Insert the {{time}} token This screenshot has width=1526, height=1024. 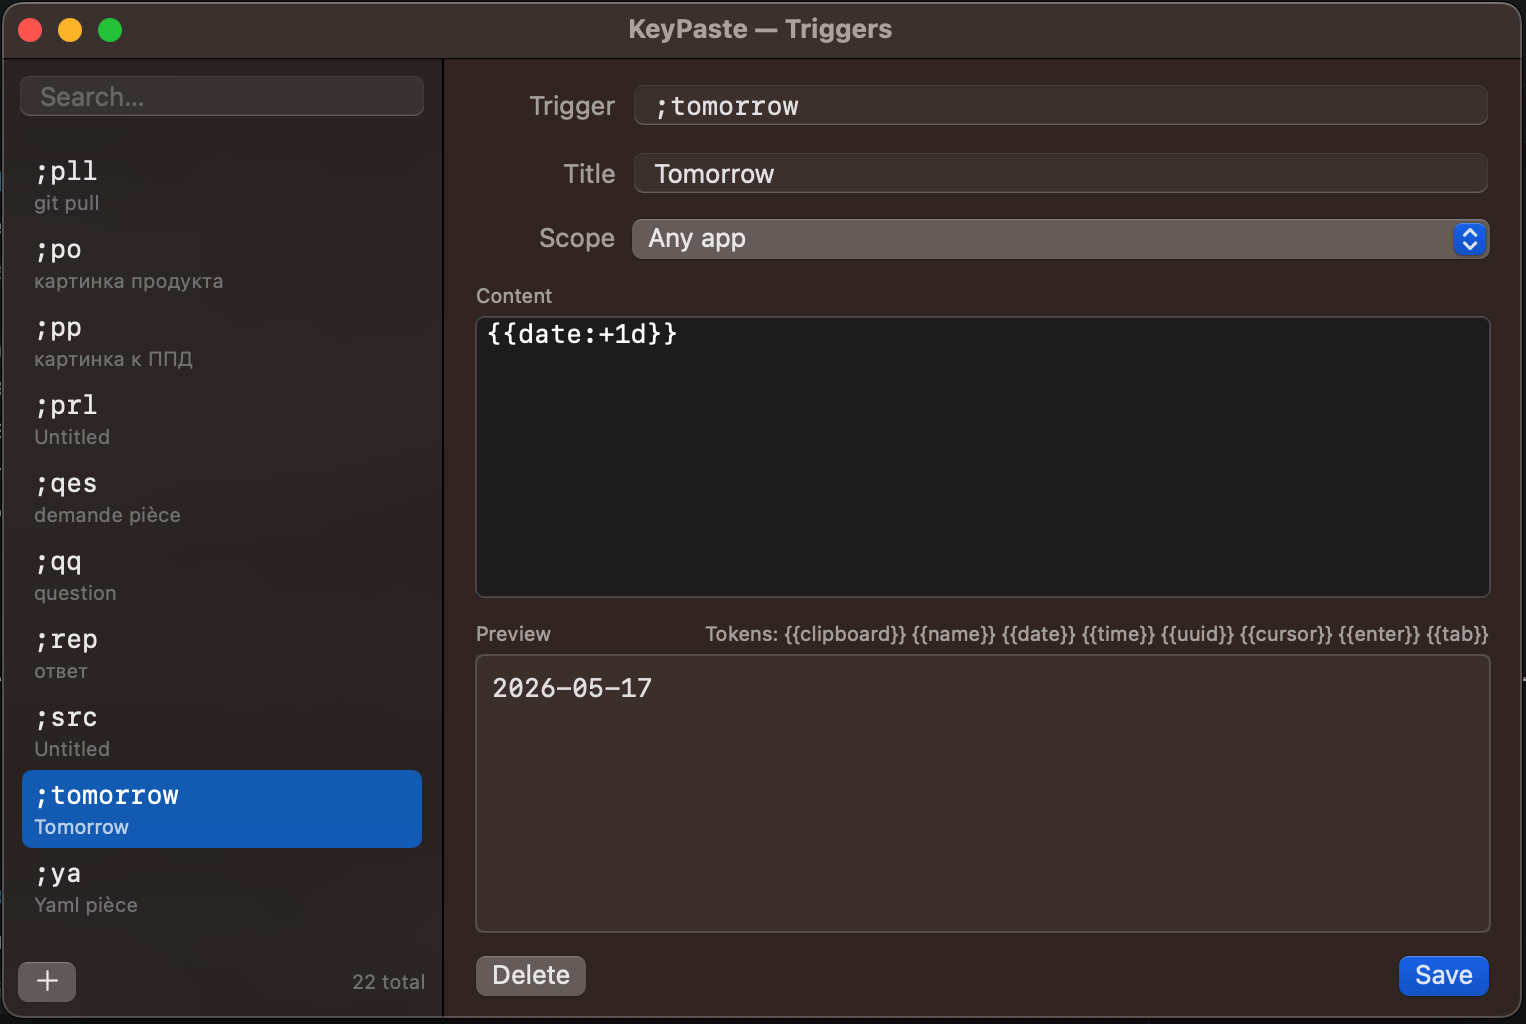click(1118, 634)
